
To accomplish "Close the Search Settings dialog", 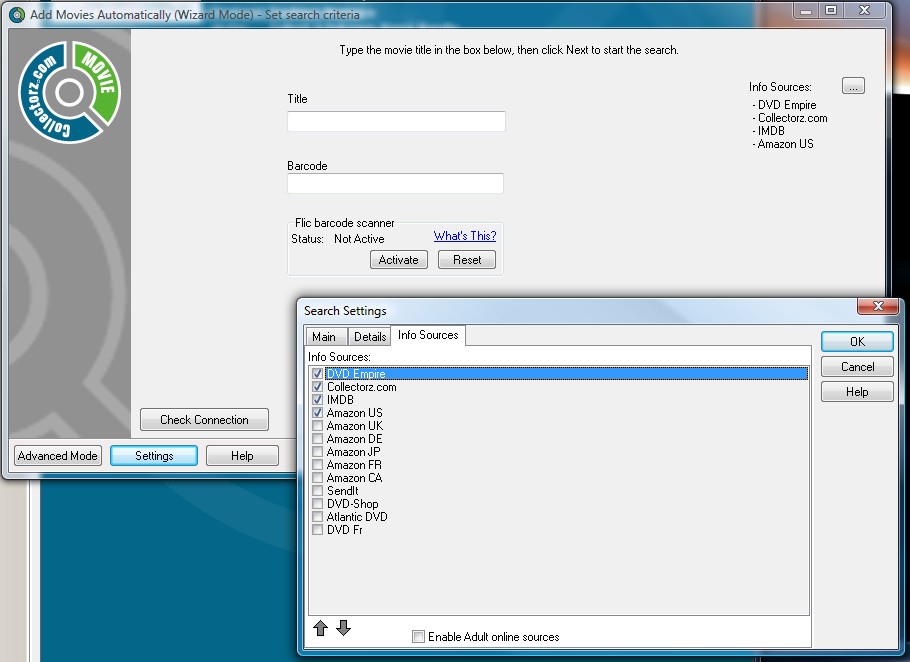I will [x=878, y=306].
